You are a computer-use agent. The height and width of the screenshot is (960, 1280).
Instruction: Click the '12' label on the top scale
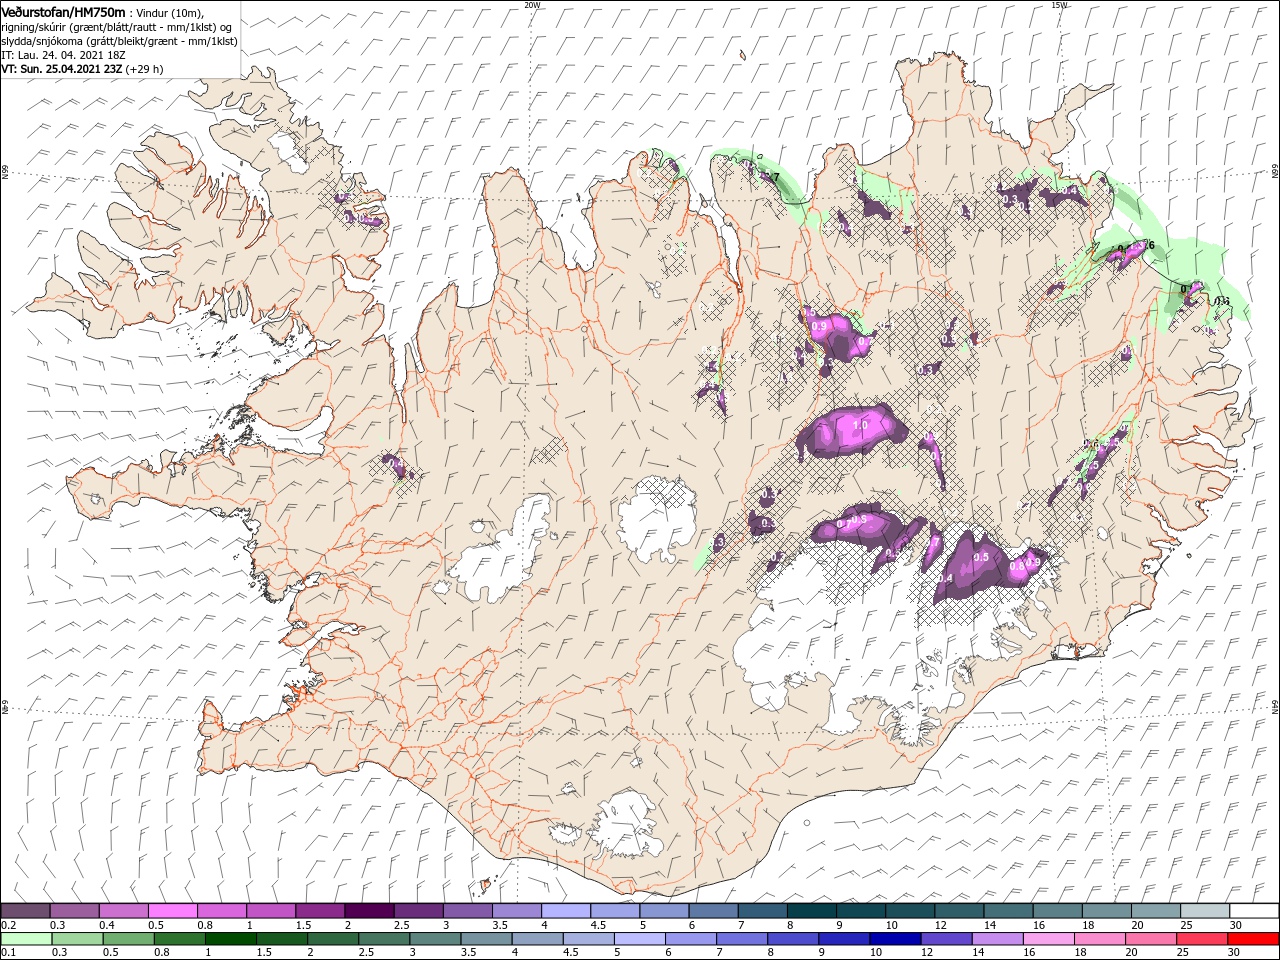[942, 925]
